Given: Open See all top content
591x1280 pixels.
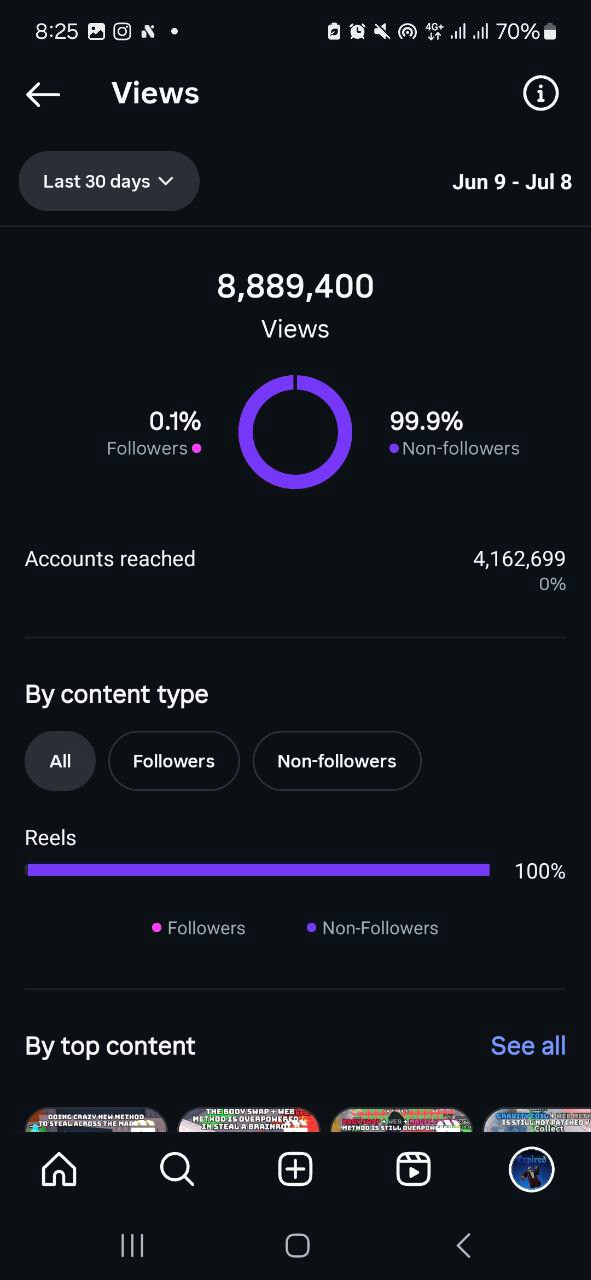Looking at the screenshot, I should pos(528,1046).
